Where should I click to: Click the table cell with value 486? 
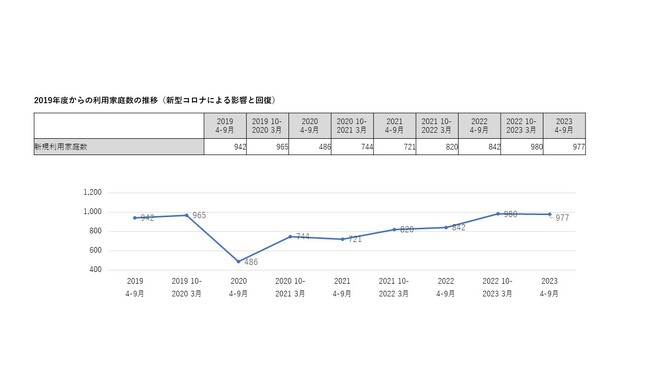tap(310, 147)
